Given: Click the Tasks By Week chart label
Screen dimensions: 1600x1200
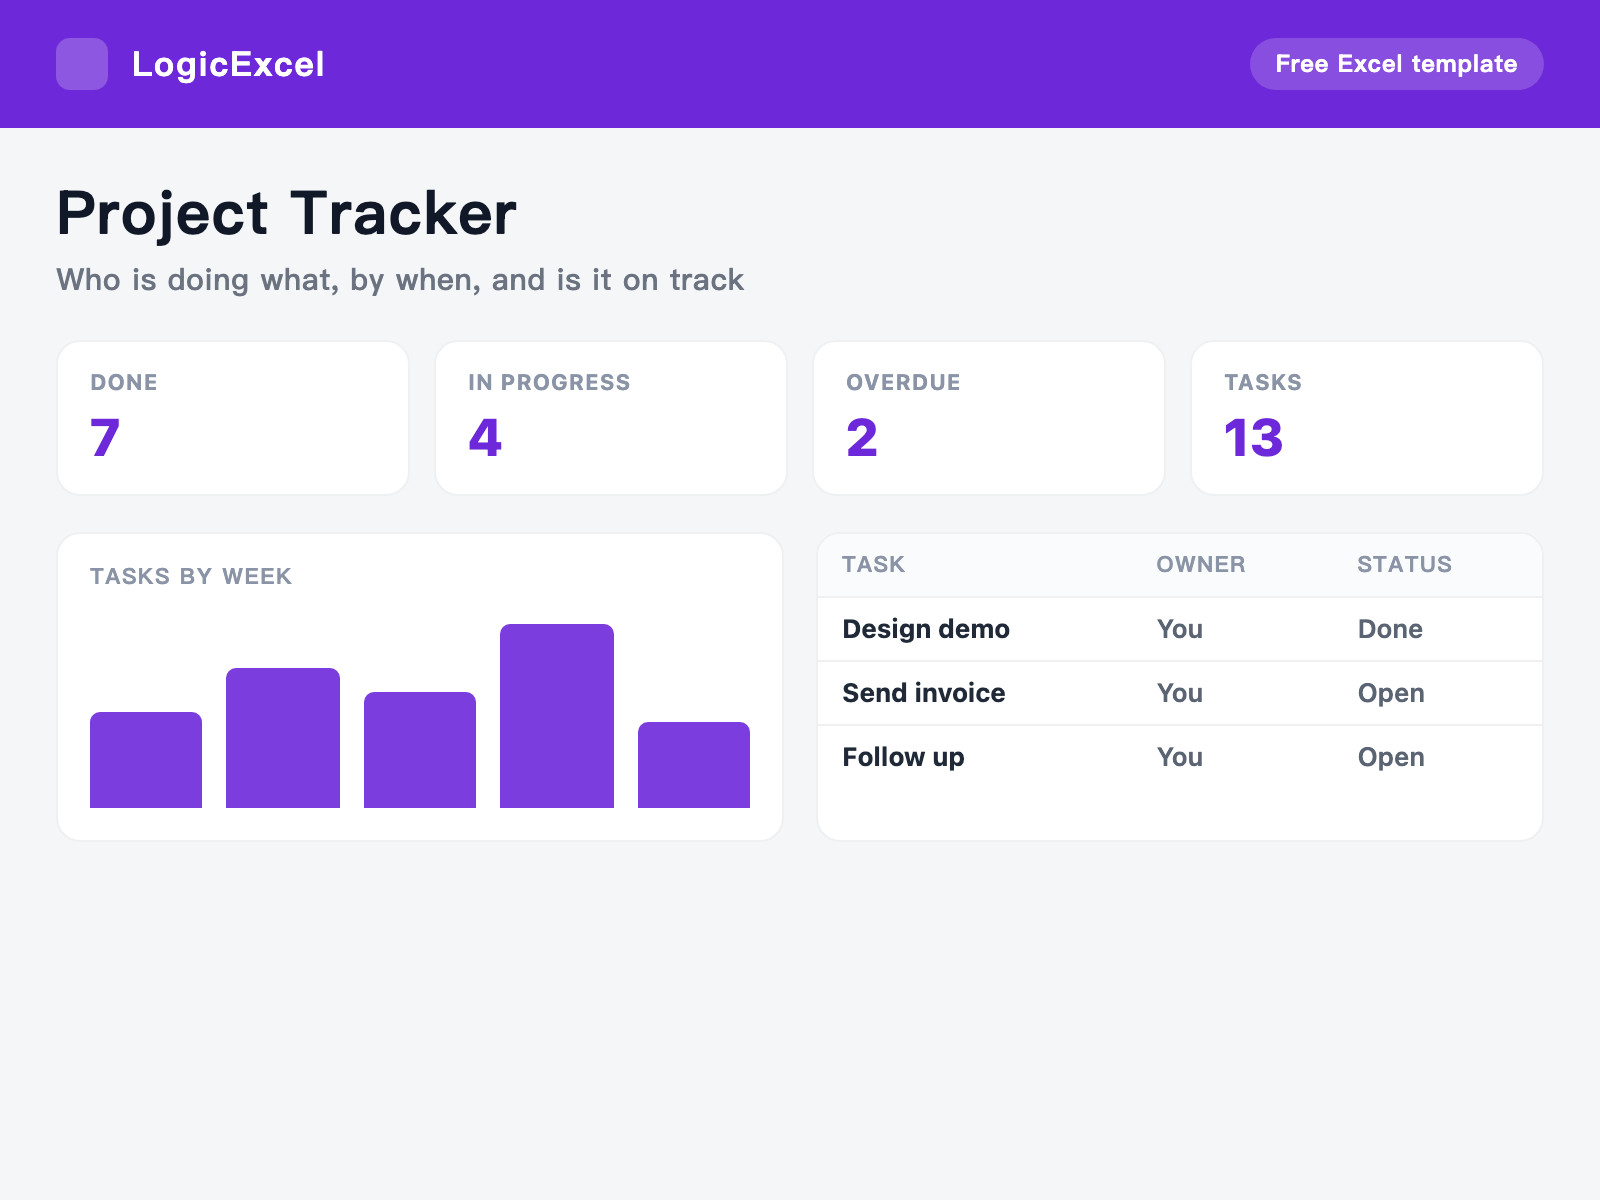Looking at the screenshot, I should tap(191, 576).
